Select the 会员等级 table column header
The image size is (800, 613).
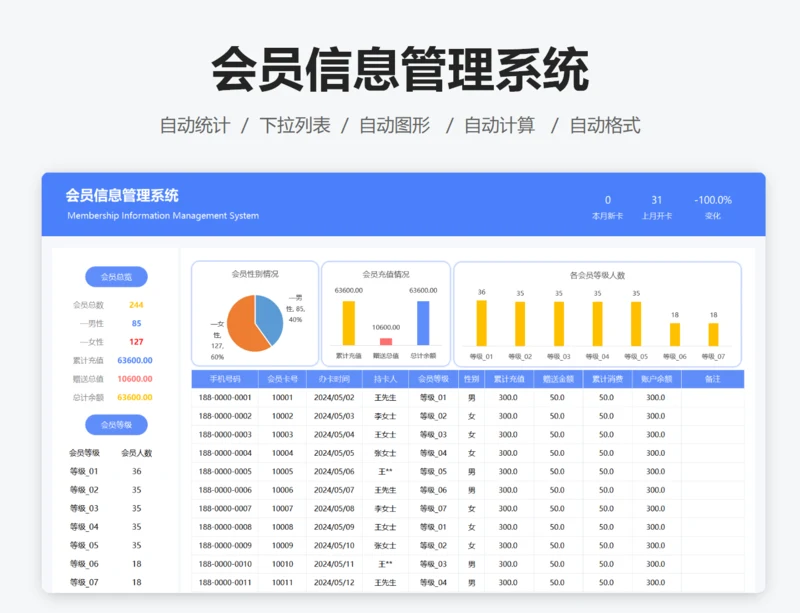point(433,379)
